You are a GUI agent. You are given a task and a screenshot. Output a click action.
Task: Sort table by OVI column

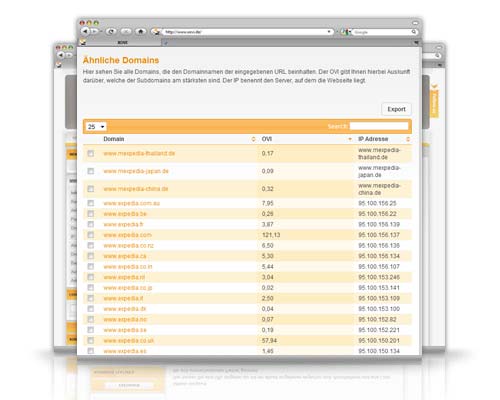267,139
